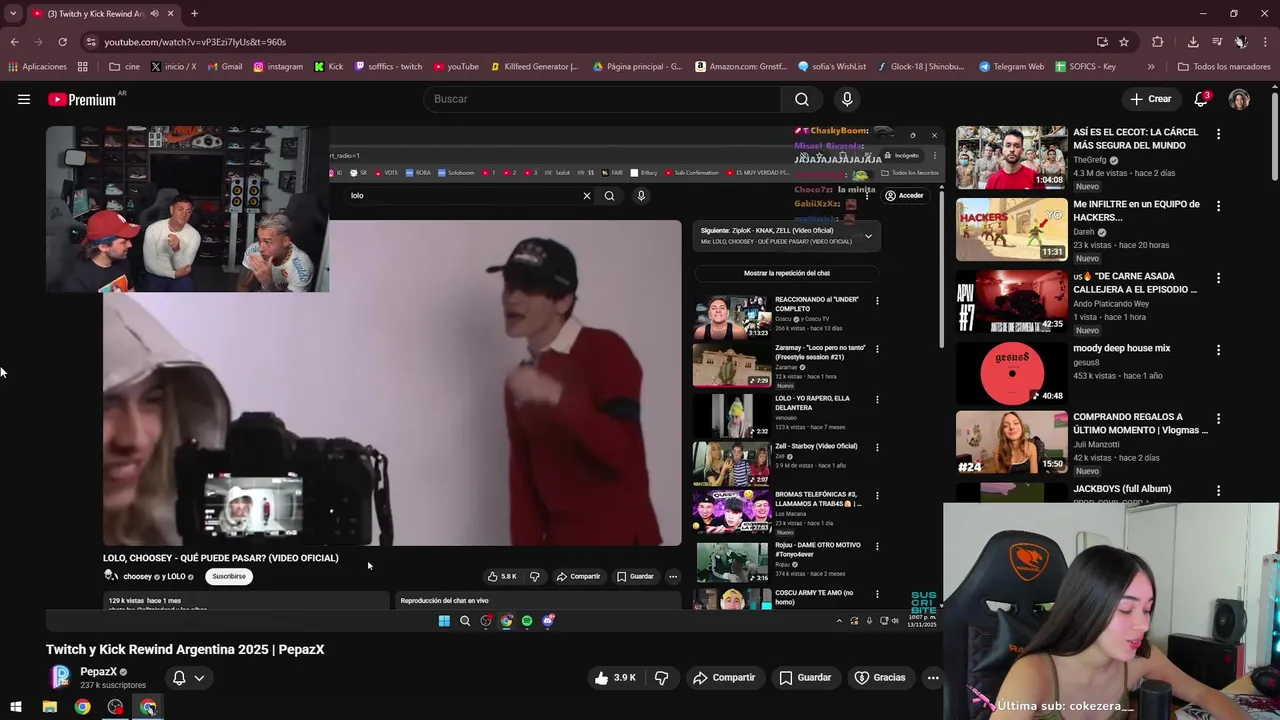Save the video with Guardar
1280x720 pixels.
coord(805,677)
